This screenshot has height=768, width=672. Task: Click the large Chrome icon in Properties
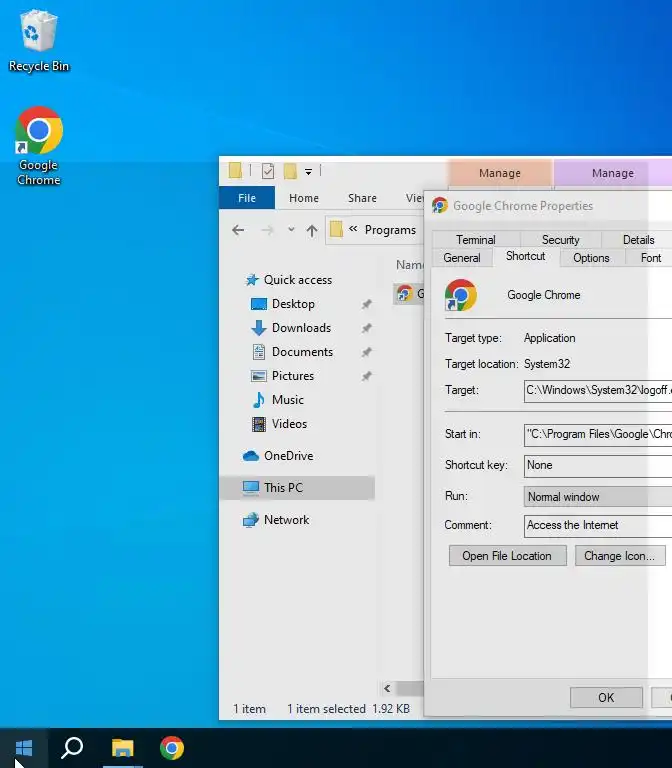[460, 295]
